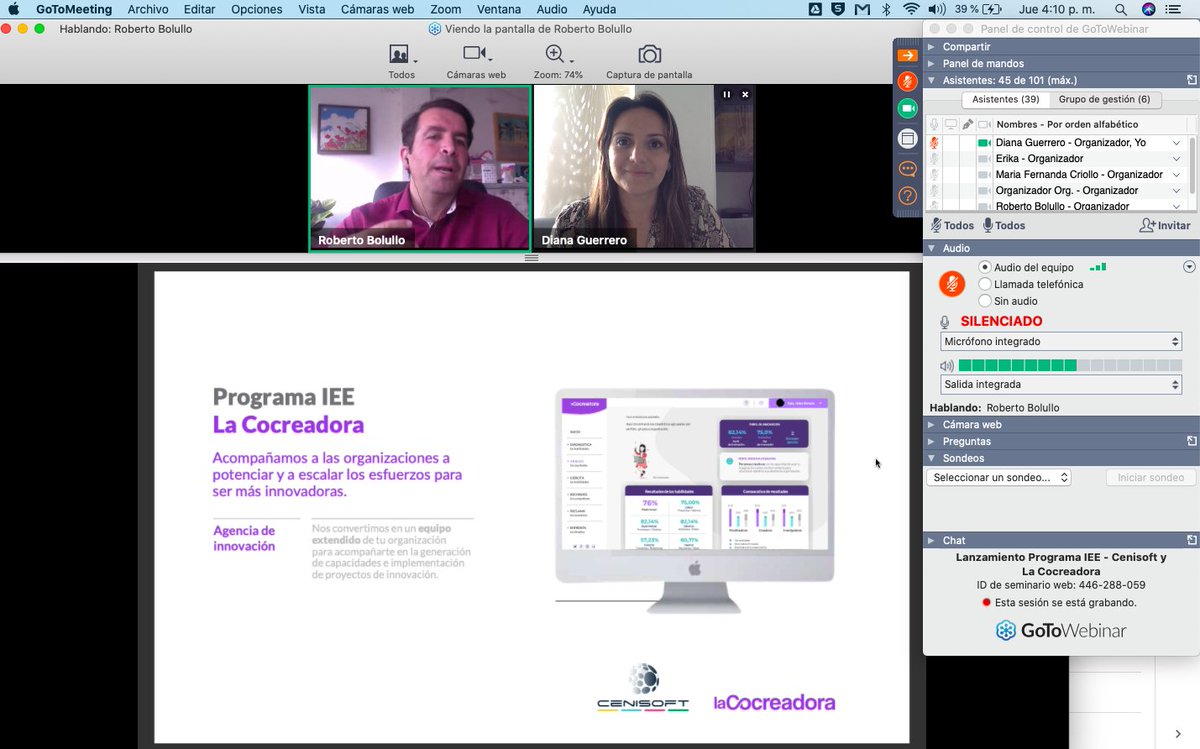The image size is (1200, 749).
Task: Toggle green webcam button on grab-tab
Action: 907,108
